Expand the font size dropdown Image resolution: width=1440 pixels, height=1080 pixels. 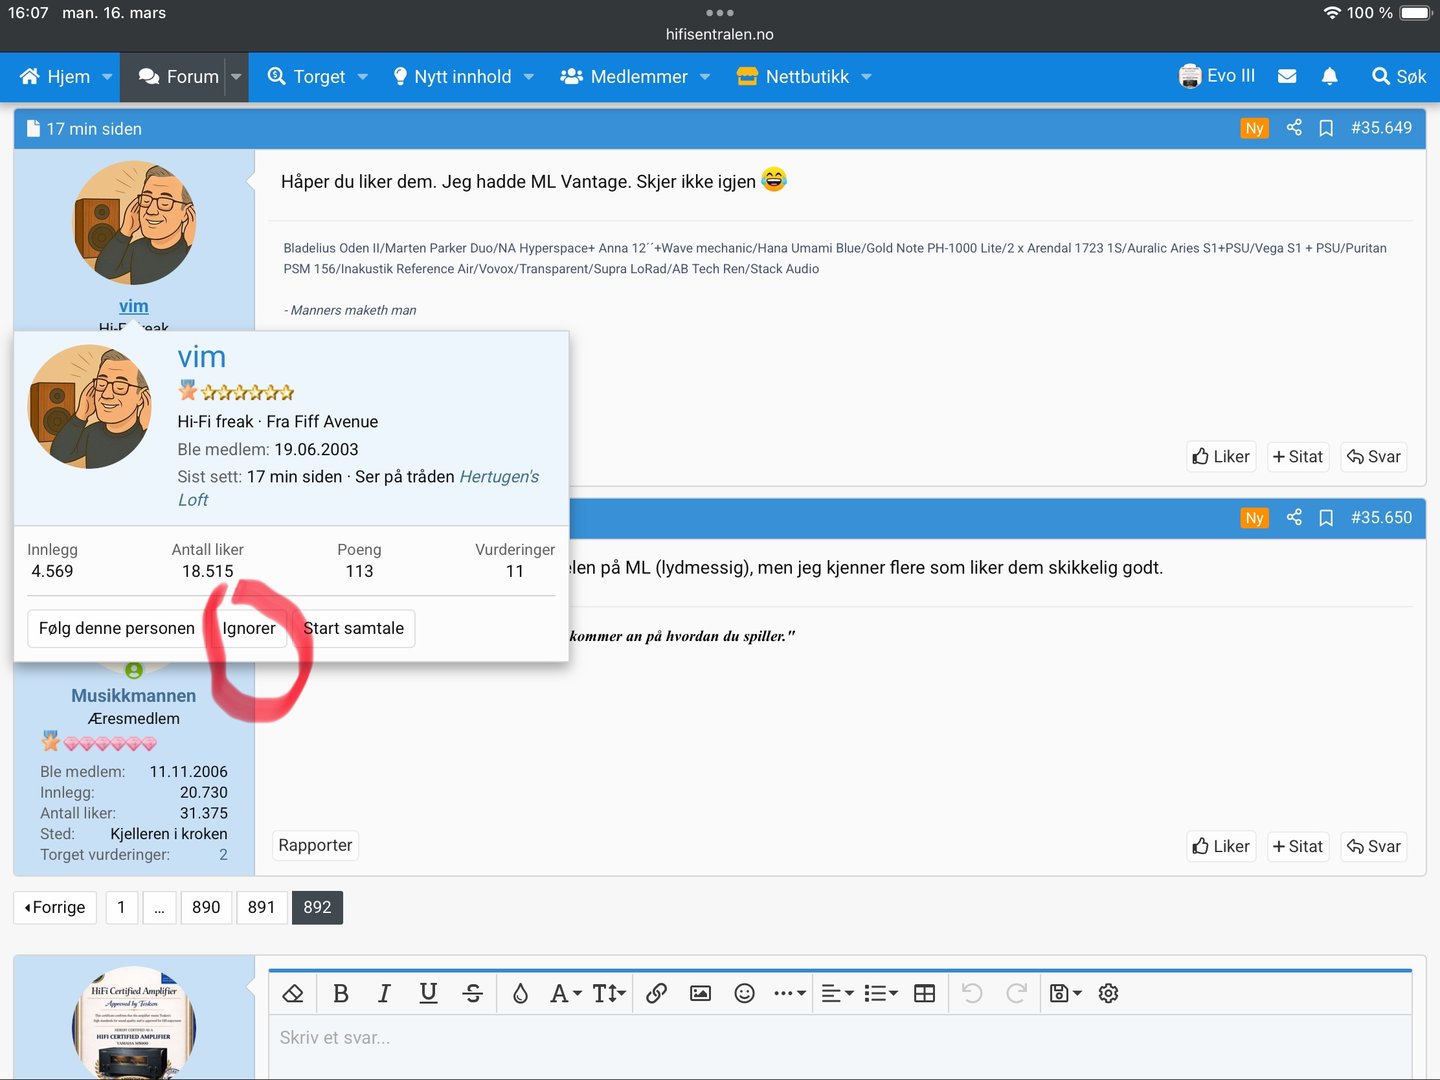point(608,993)
